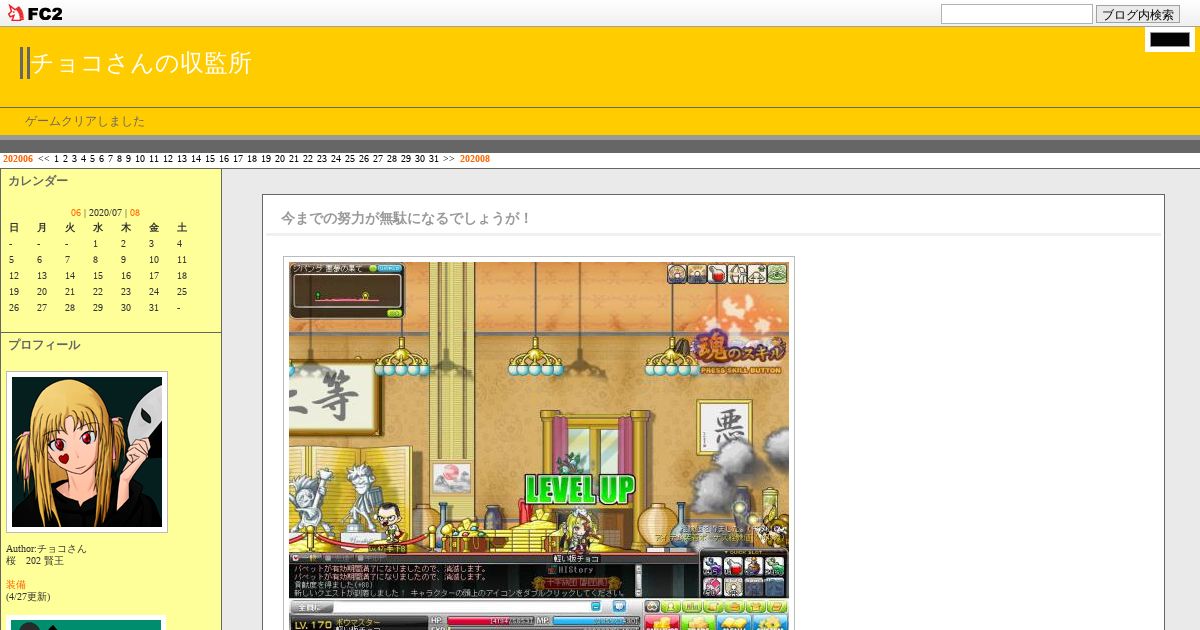Select day 31 in top date bar

coord(434,159)
